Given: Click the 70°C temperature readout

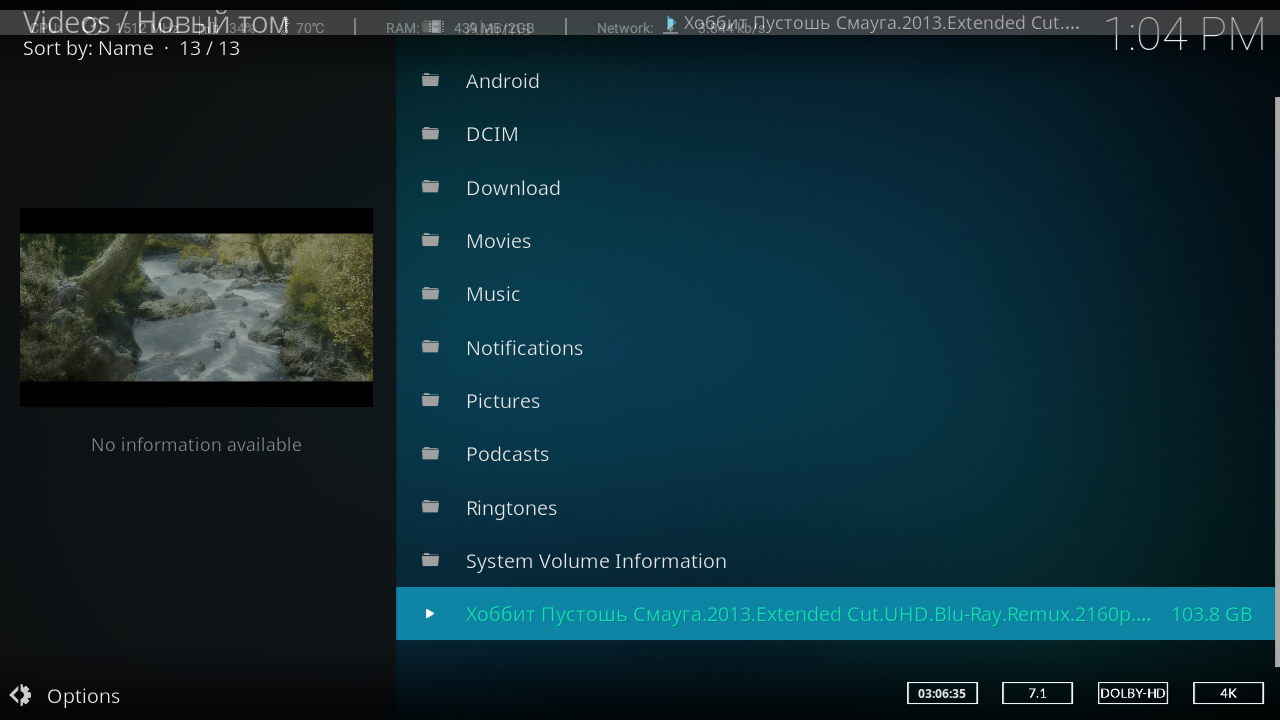Looking at the screenshot, I should pos(310,28).
